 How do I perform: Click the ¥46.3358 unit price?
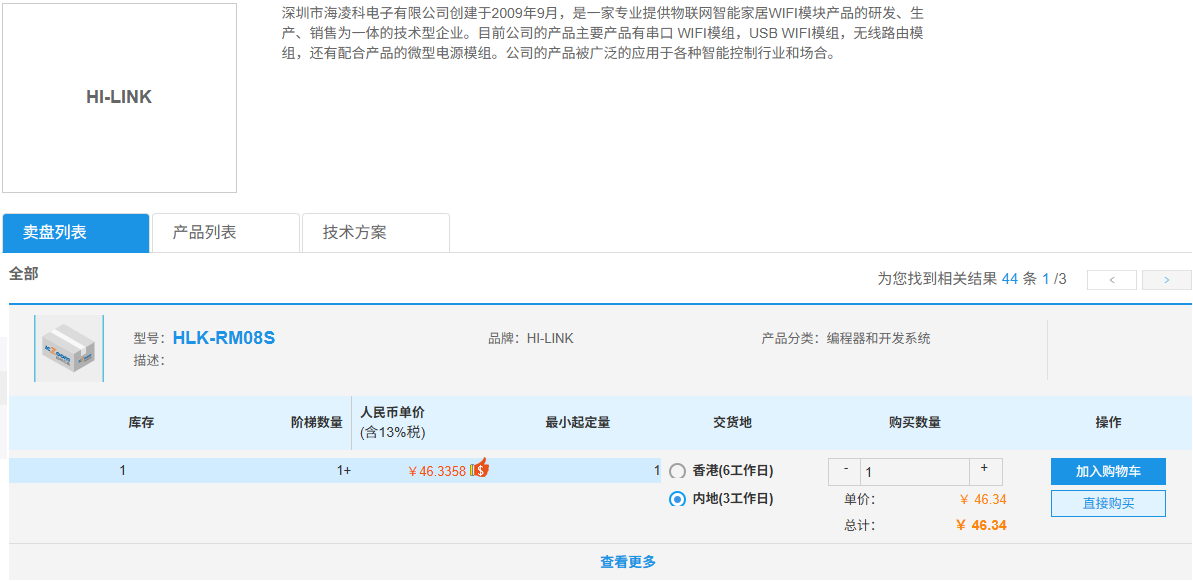(x=437, y=471)
